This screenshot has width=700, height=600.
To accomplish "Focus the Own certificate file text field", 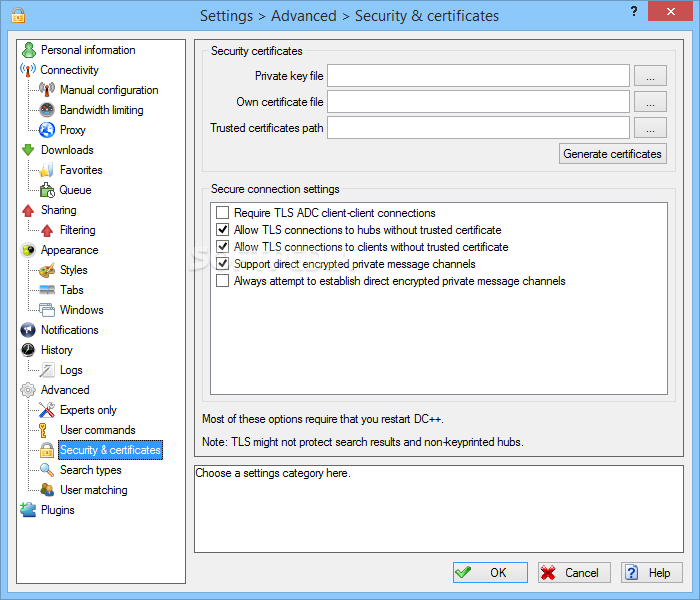I will pyautogui.click(x=478, y=102).
